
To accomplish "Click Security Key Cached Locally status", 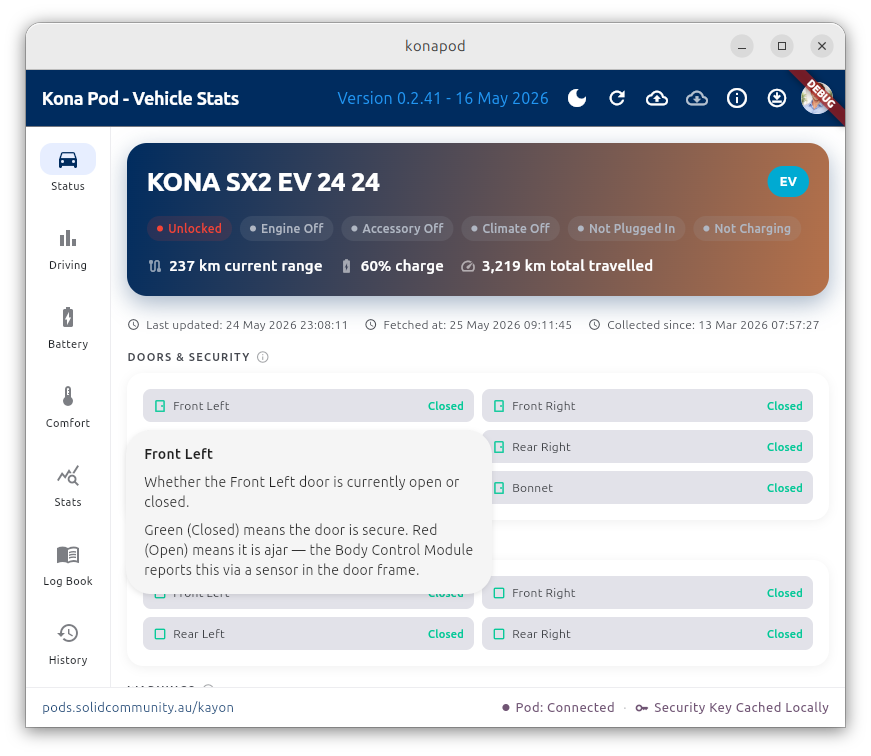I will (x=732, y=707).
